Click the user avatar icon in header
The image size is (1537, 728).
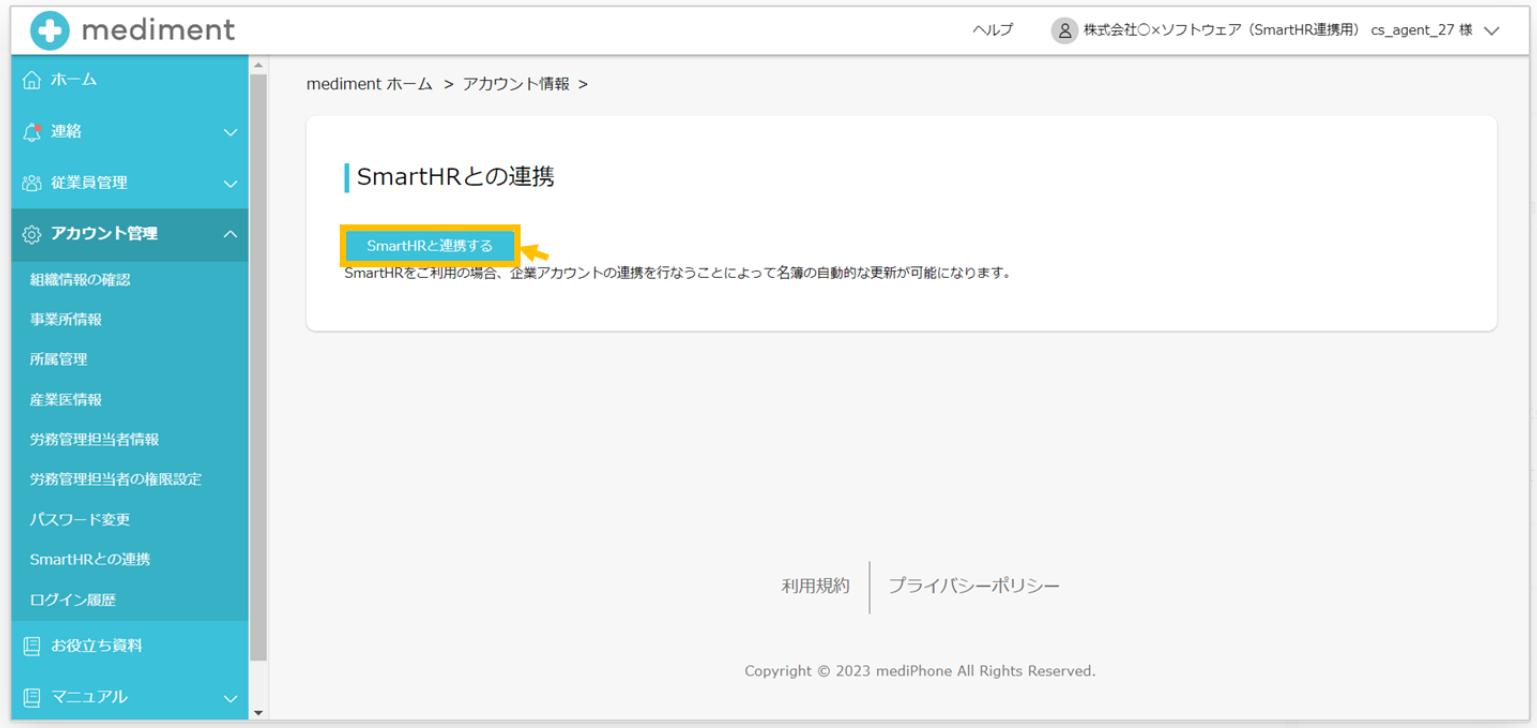point(1064,30)
